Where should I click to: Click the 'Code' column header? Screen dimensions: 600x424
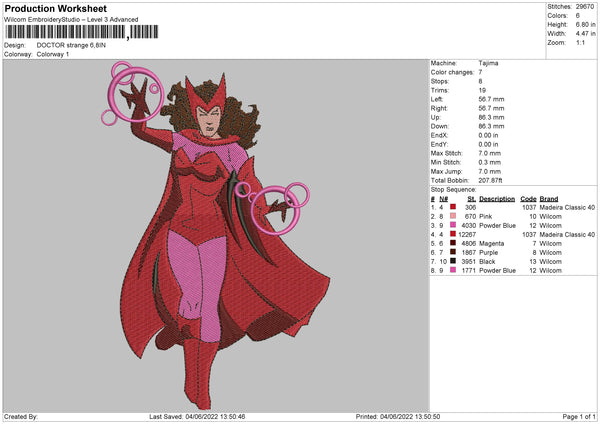pos(528,199)
